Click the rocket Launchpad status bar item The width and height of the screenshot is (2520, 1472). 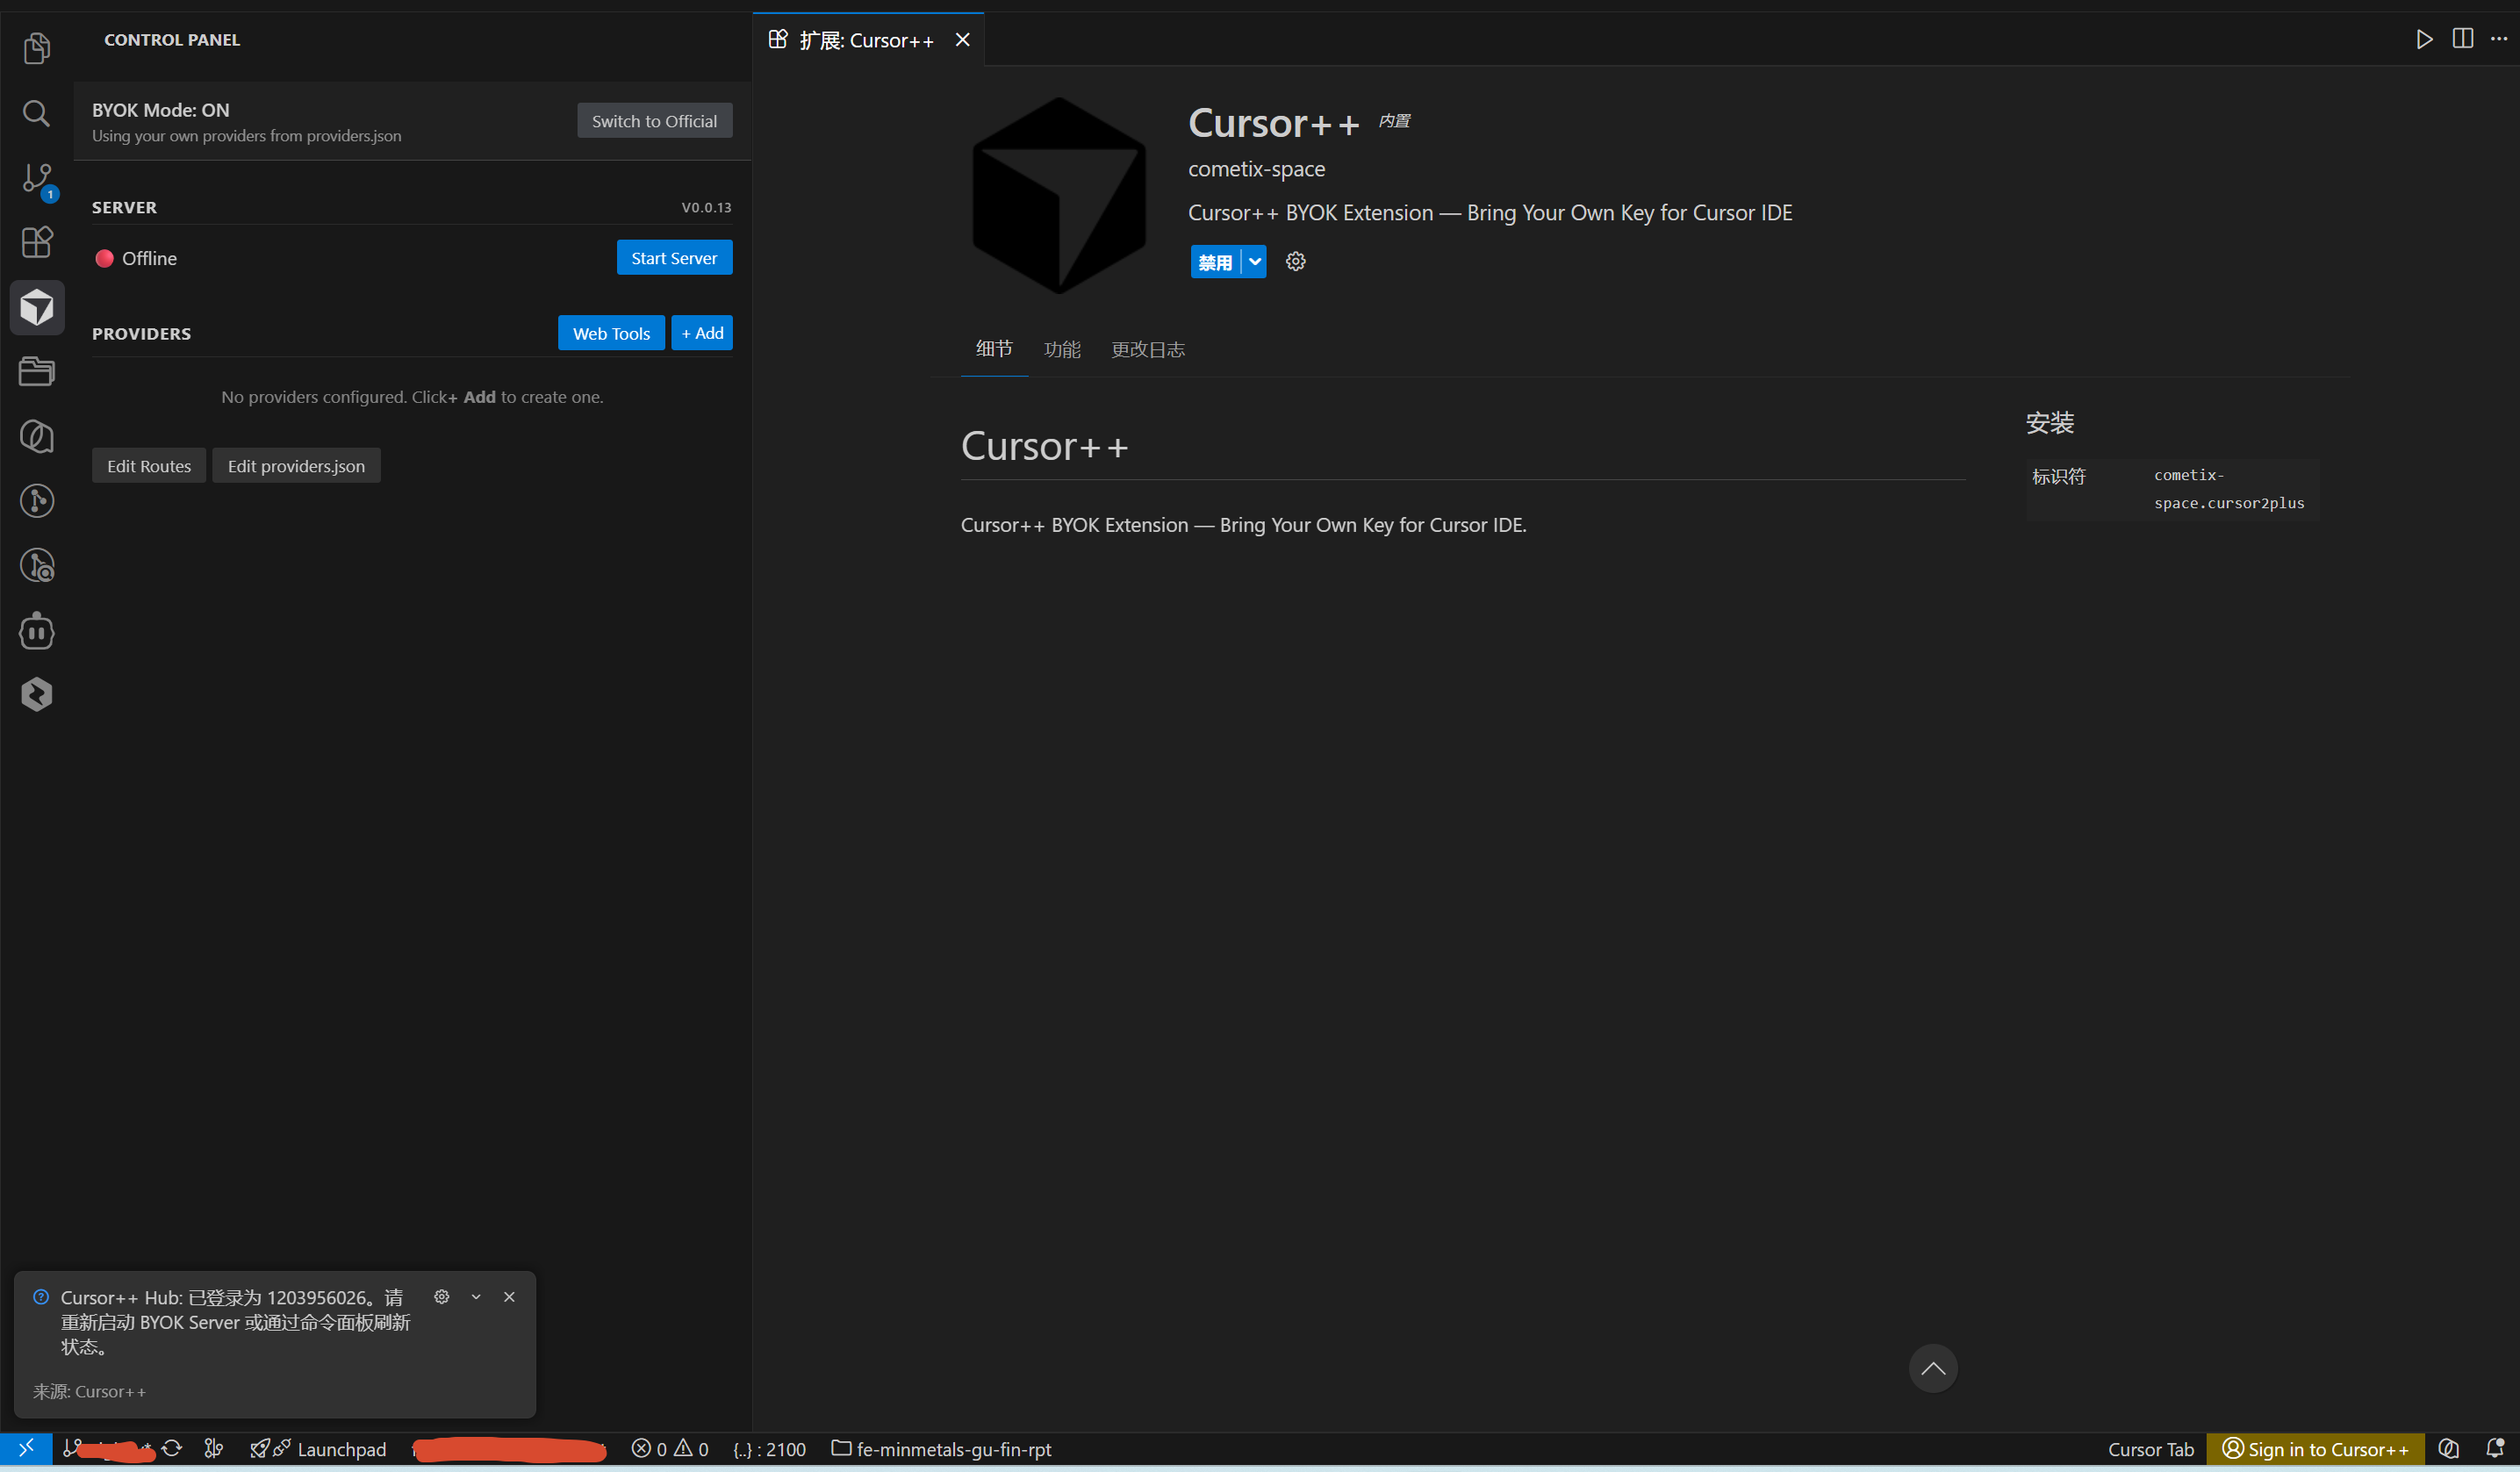tap(318, 1448)
